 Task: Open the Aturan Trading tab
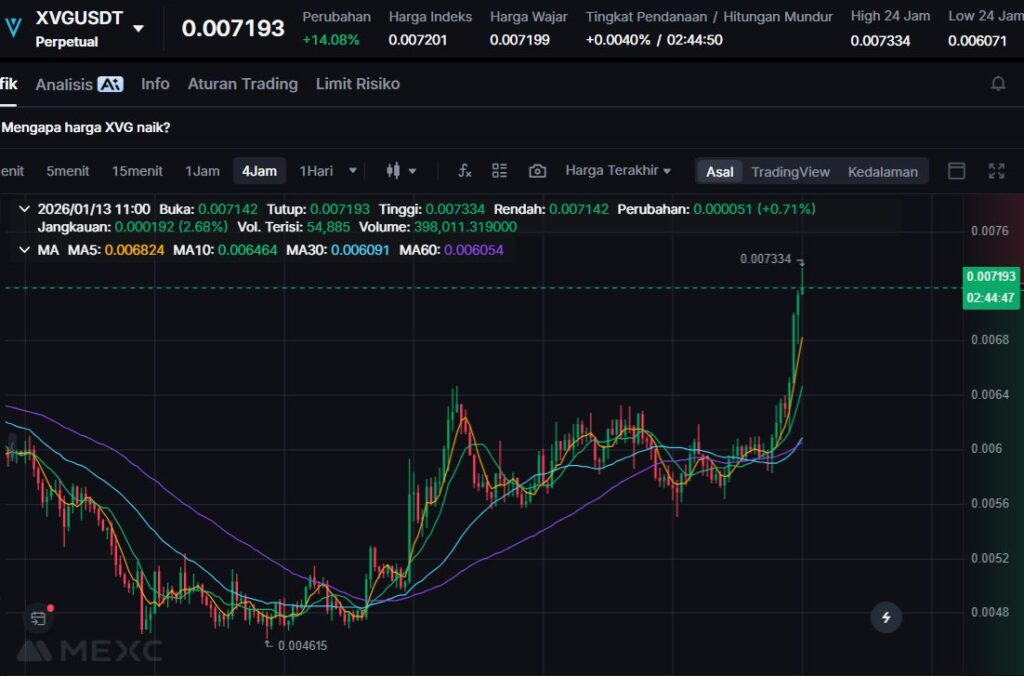[243, 84]
